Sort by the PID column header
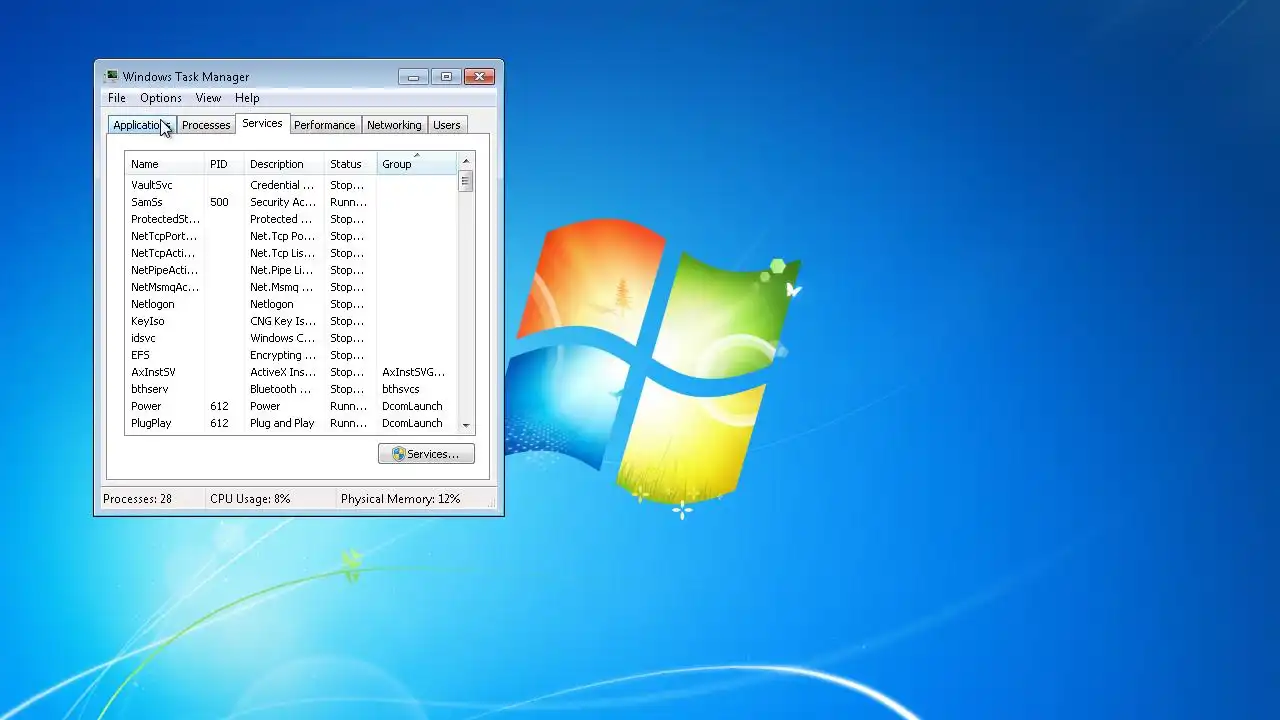The image size is (1280, 720). [x=224, y=164]
